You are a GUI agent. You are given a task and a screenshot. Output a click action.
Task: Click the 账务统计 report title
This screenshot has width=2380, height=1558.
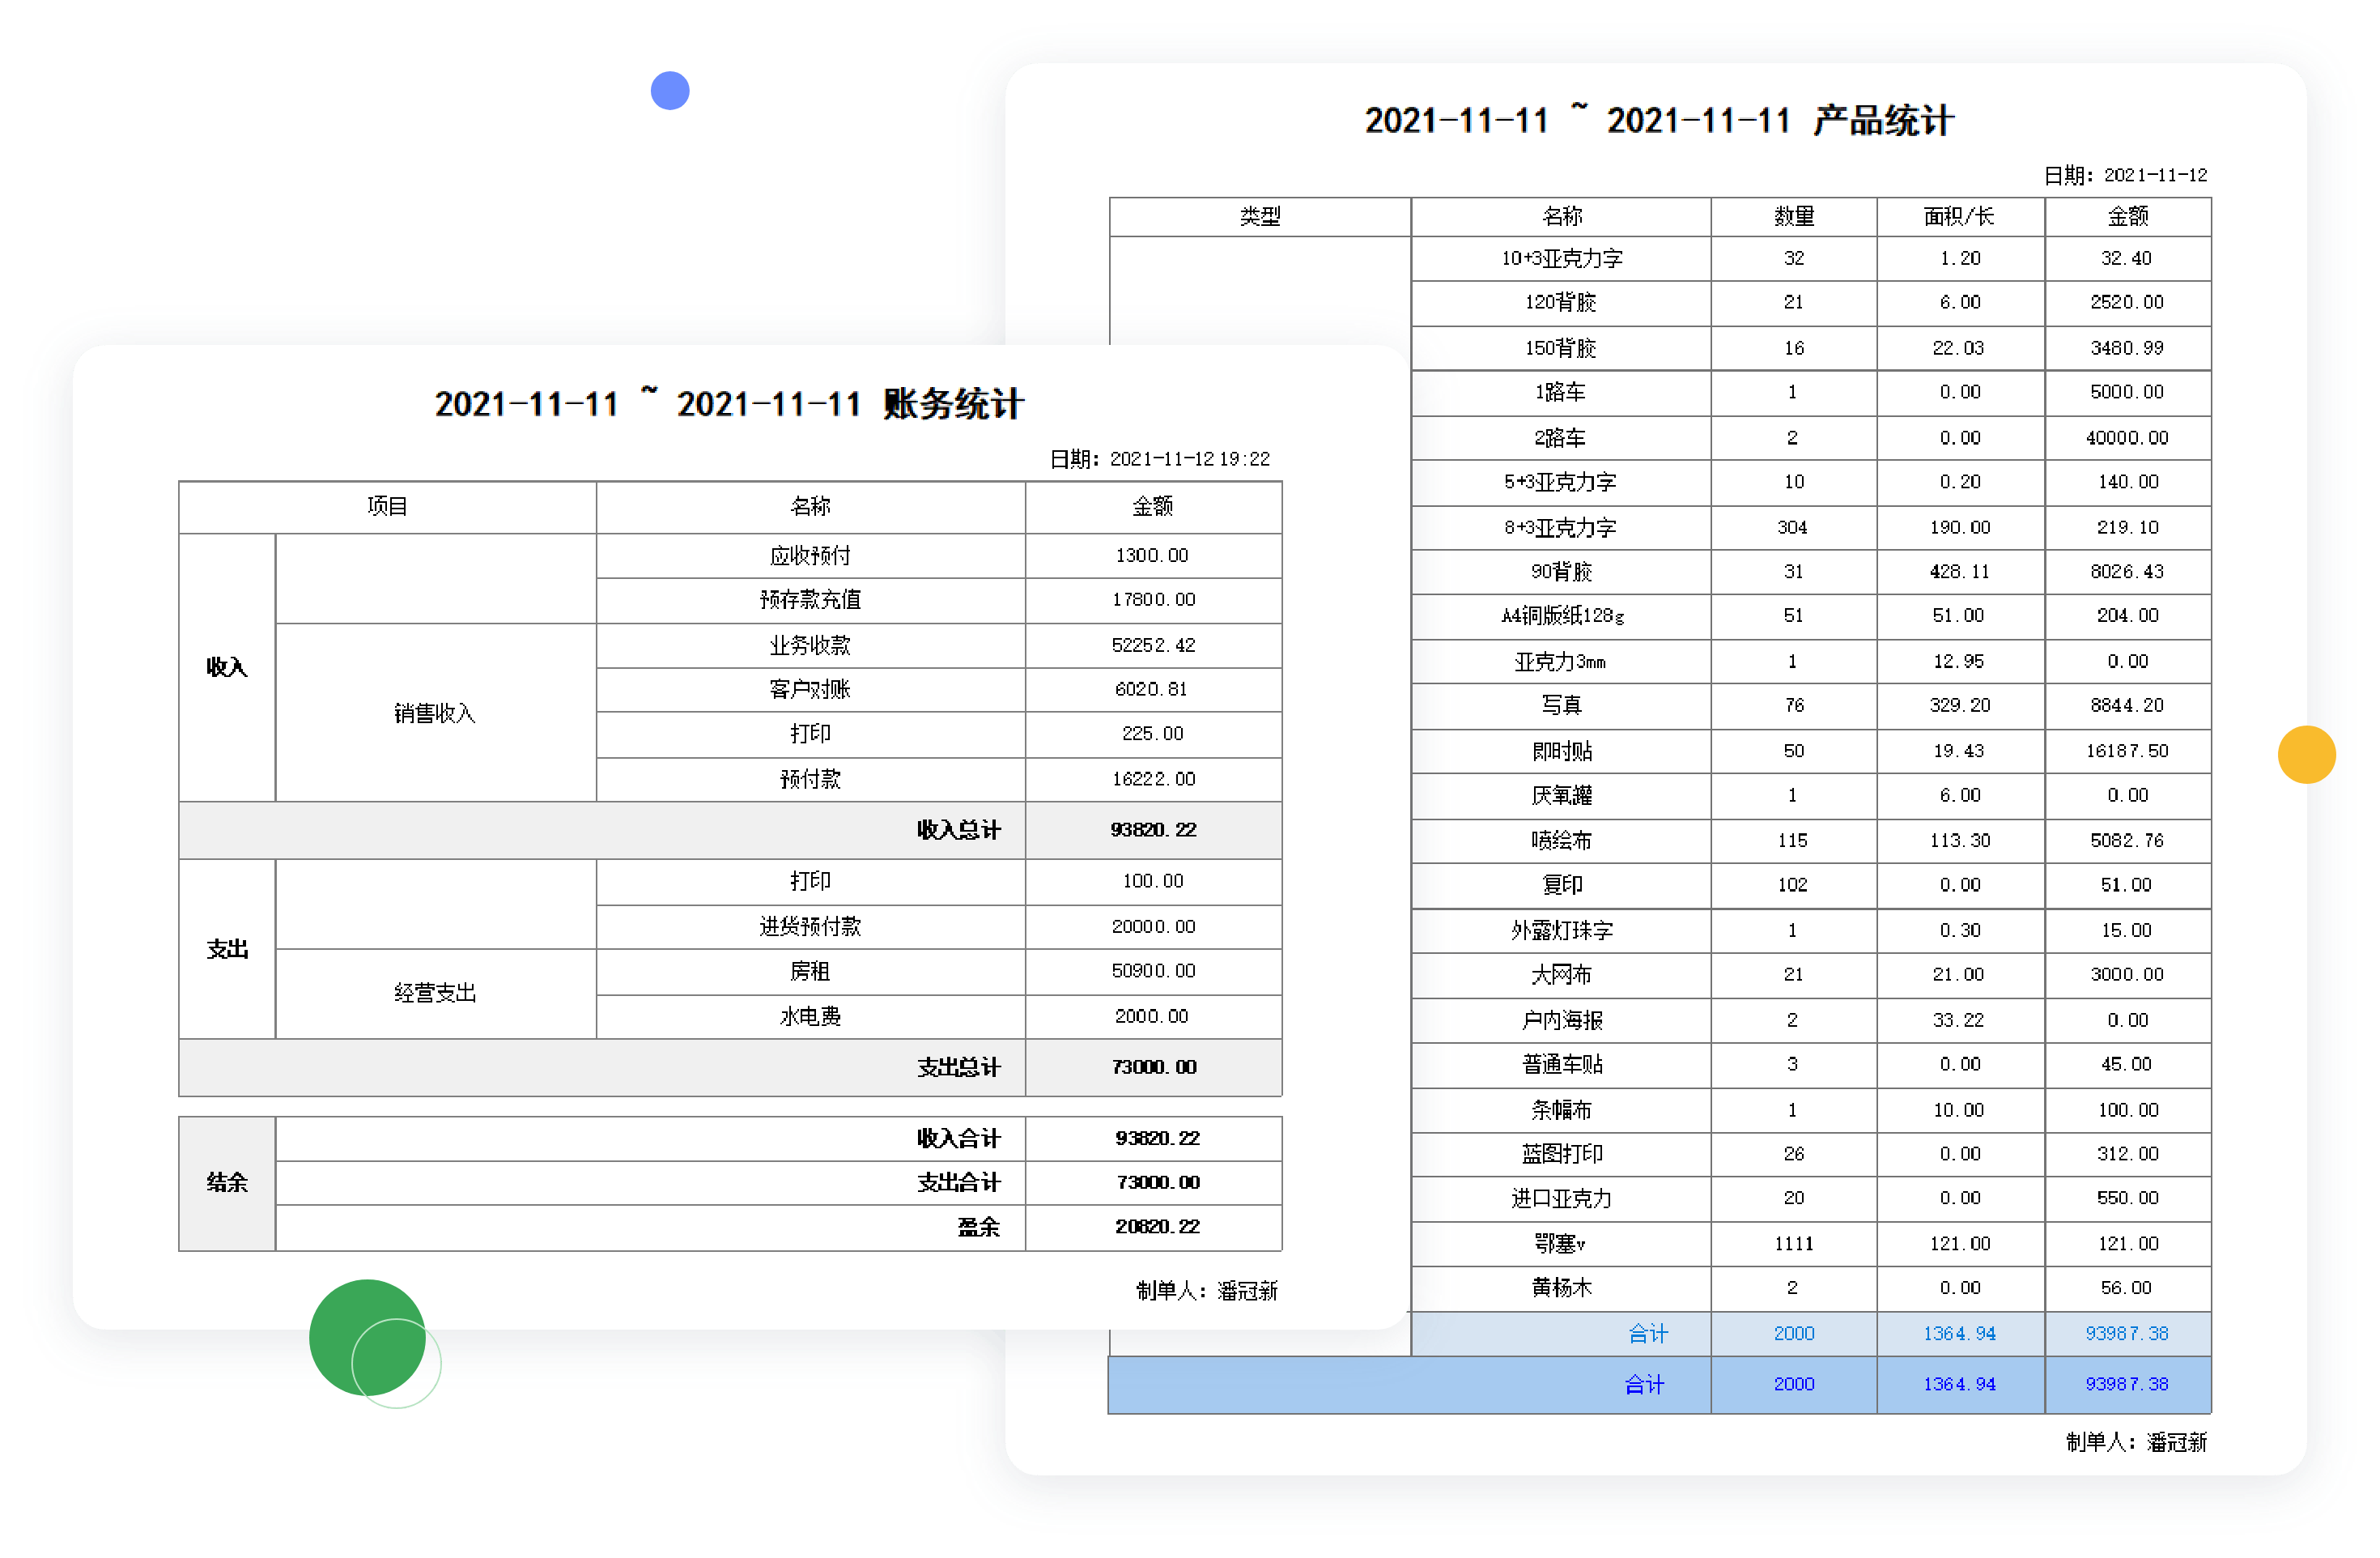729,404
